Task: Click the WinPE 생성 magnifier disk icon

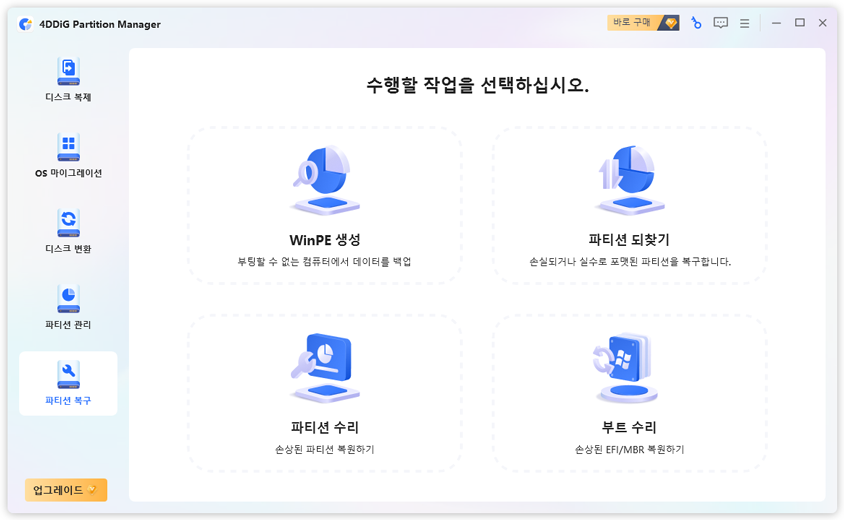Action: [325, 180]
